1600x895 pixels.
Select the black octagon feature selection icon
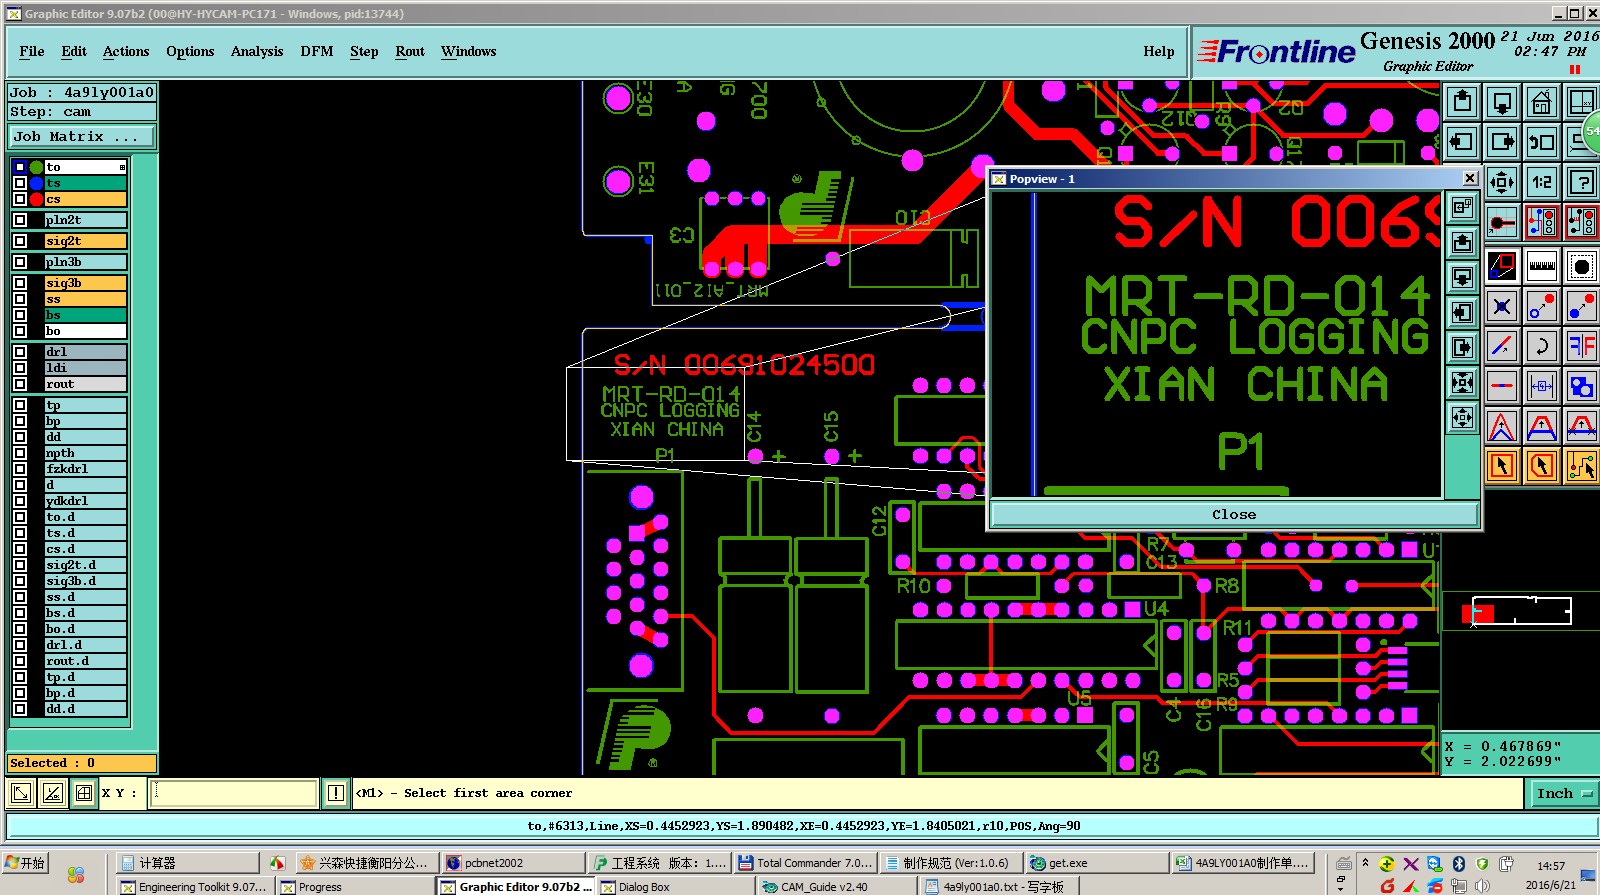1582,266
